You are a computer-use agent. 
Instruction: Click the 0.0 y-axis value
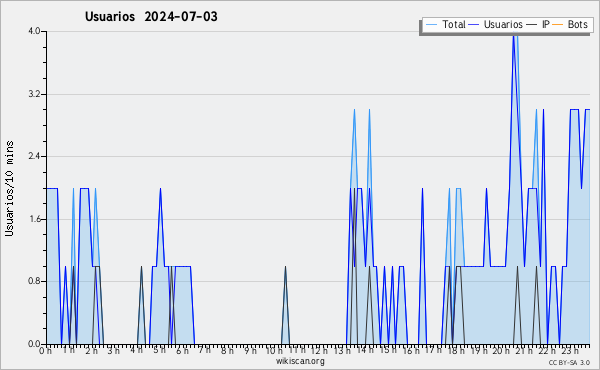34,344
